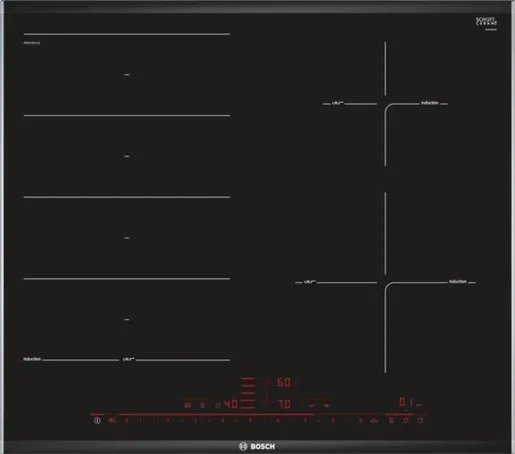Select the front right zone showing 7.0
515x454 pixels.
coord(284,404)
